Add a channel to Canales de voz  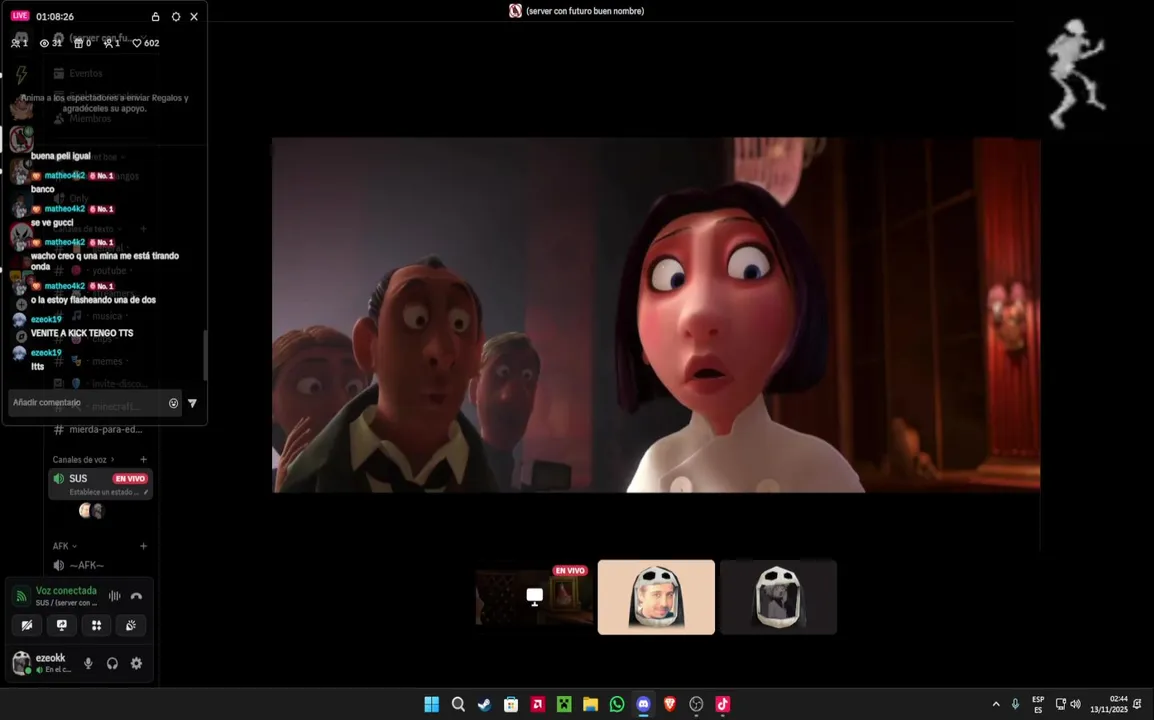point(144,459)
